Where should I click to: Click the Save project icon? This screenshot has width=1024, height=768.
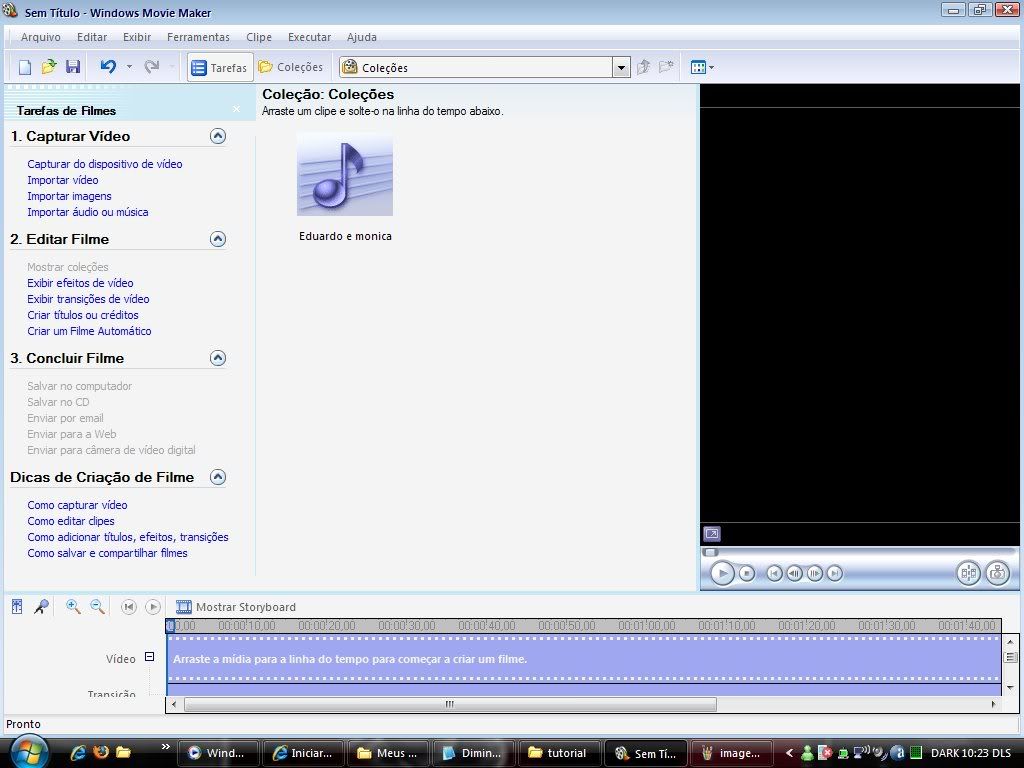(x=73, y=67)
